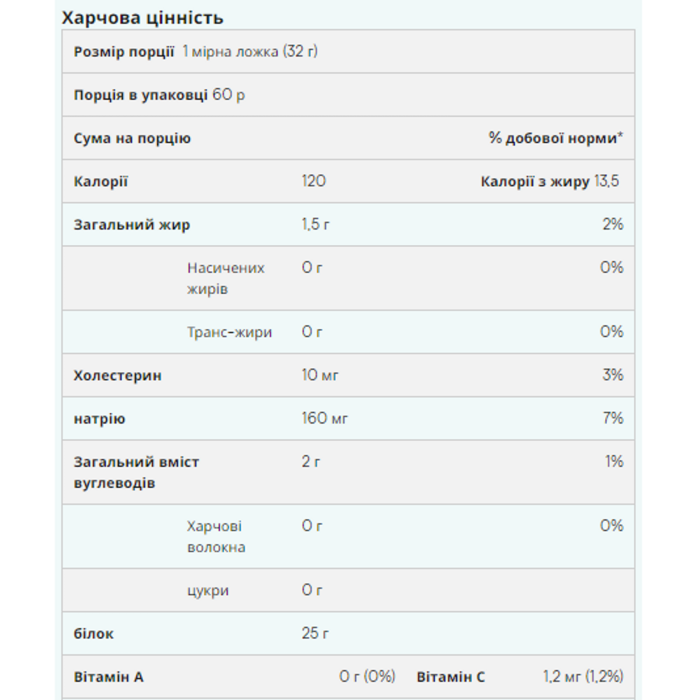This screenshot has width=700, height=700.
Task: Click the 7% sodium daily value
Action: [613, 418]
